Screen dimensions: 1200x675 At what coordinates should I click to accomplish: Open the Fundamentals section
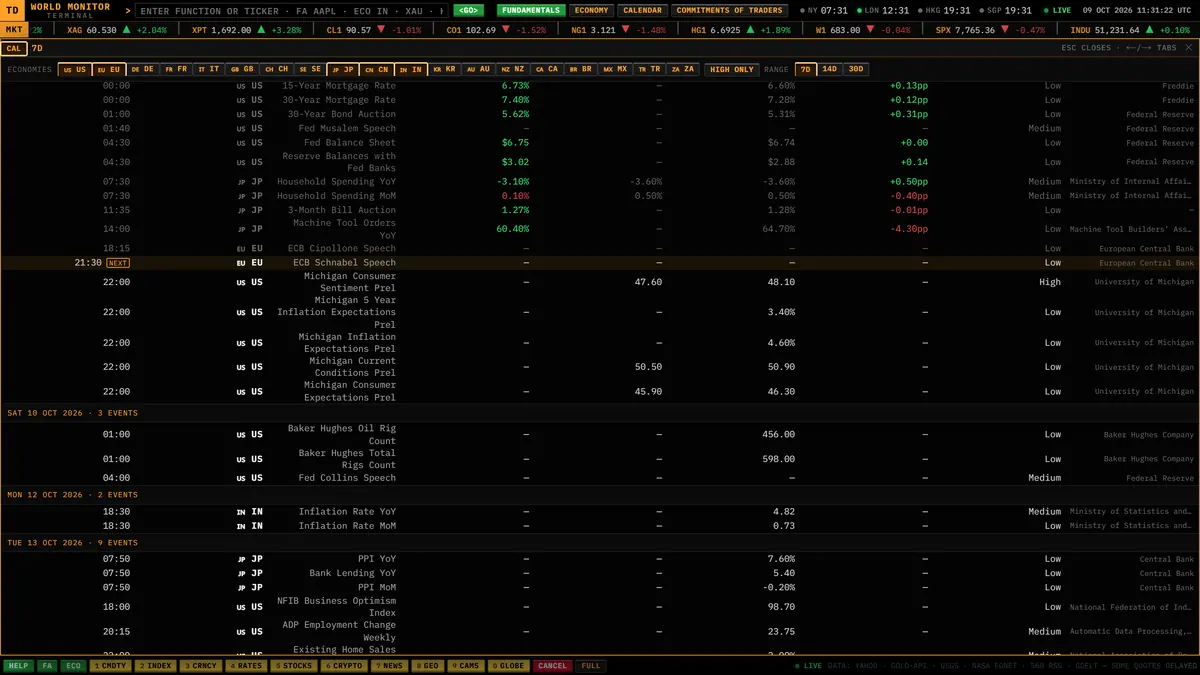pos(531,11)
